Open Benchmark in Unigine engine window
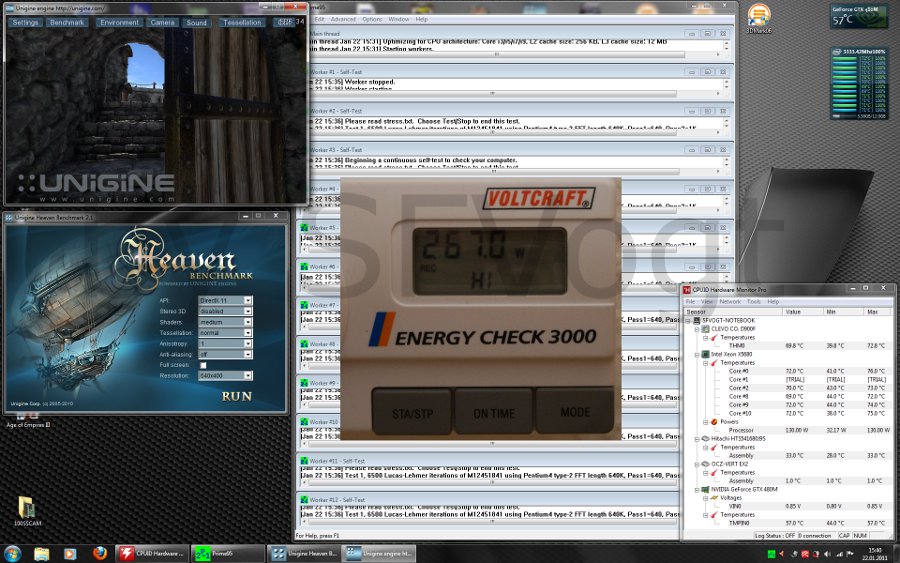Screen dimensions: 900x563 pyautogui.click(x=67, y=22)
